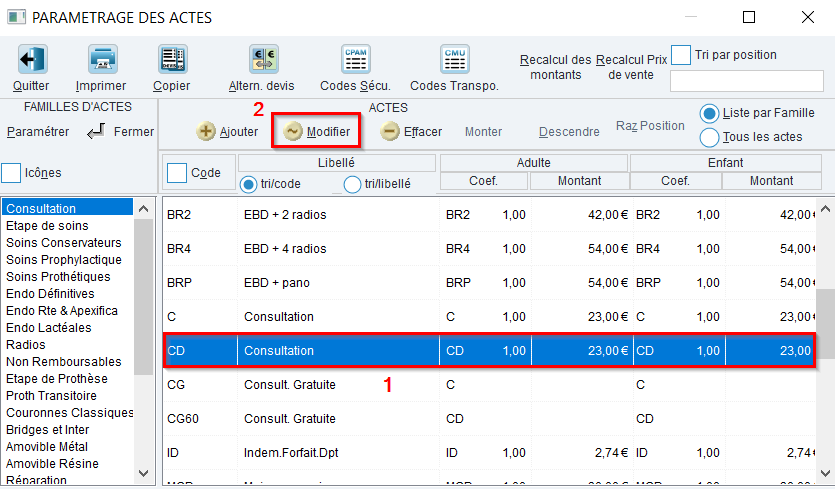Screen dimensions: 835x489
Task: Click the Modifier round icon
Action: pos(292,131)
